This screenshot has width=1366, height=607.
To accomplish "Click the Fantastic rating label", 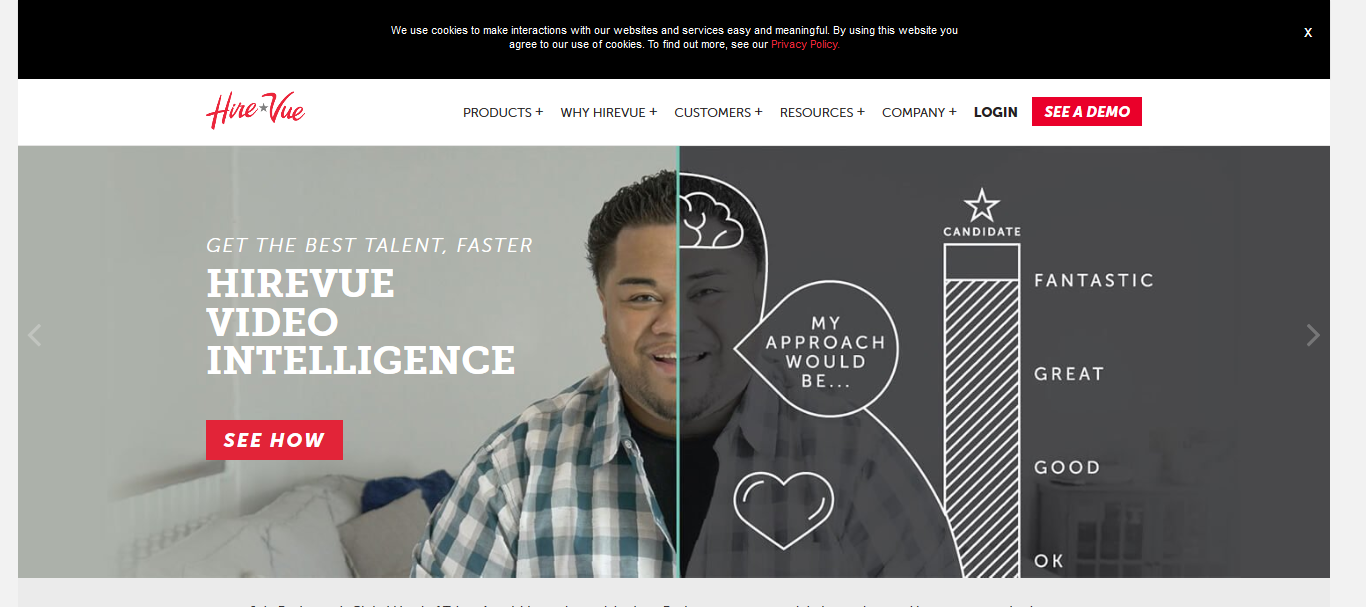I will pyautogui.click(x=1094, y=280).
